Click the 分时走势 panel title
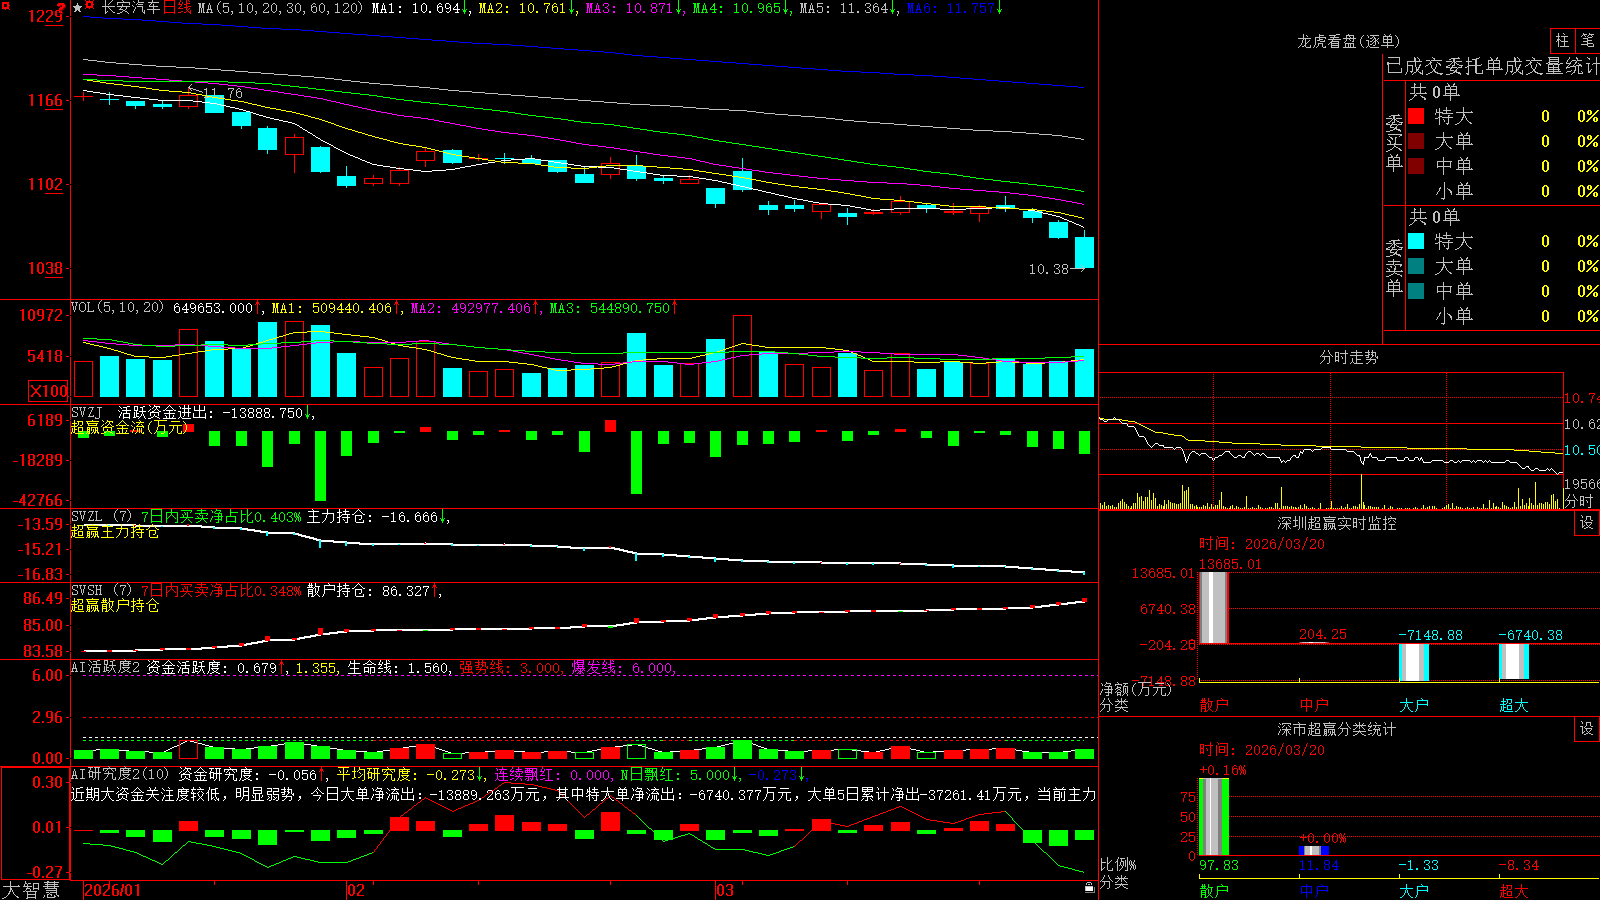The height and width of the screenshot is (900, 1600). pyautogui.click(x=1348, y=357)
